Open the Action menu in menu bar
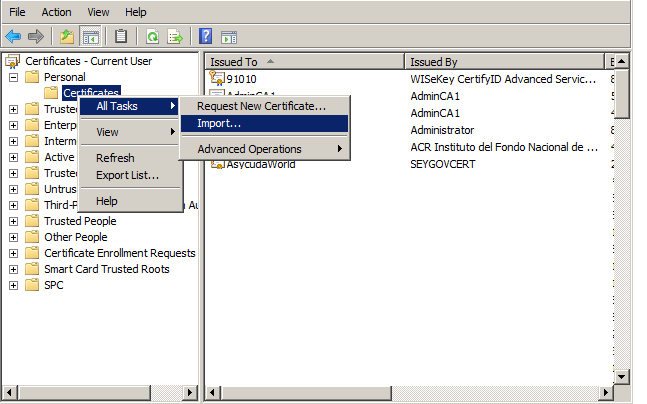Image resolution: width=647 pixels, height=404 pixels. tap(56, 12)
